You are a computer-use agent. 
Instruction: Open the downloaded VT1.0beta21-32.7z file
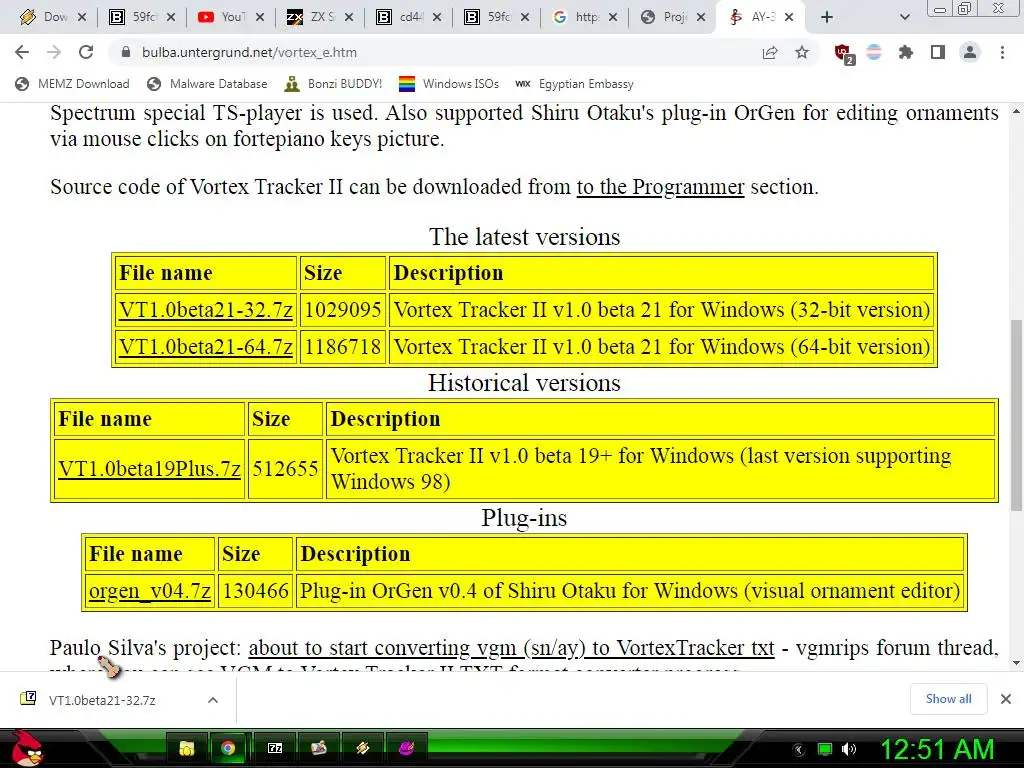pyautogui.click(x=102, y=700)
